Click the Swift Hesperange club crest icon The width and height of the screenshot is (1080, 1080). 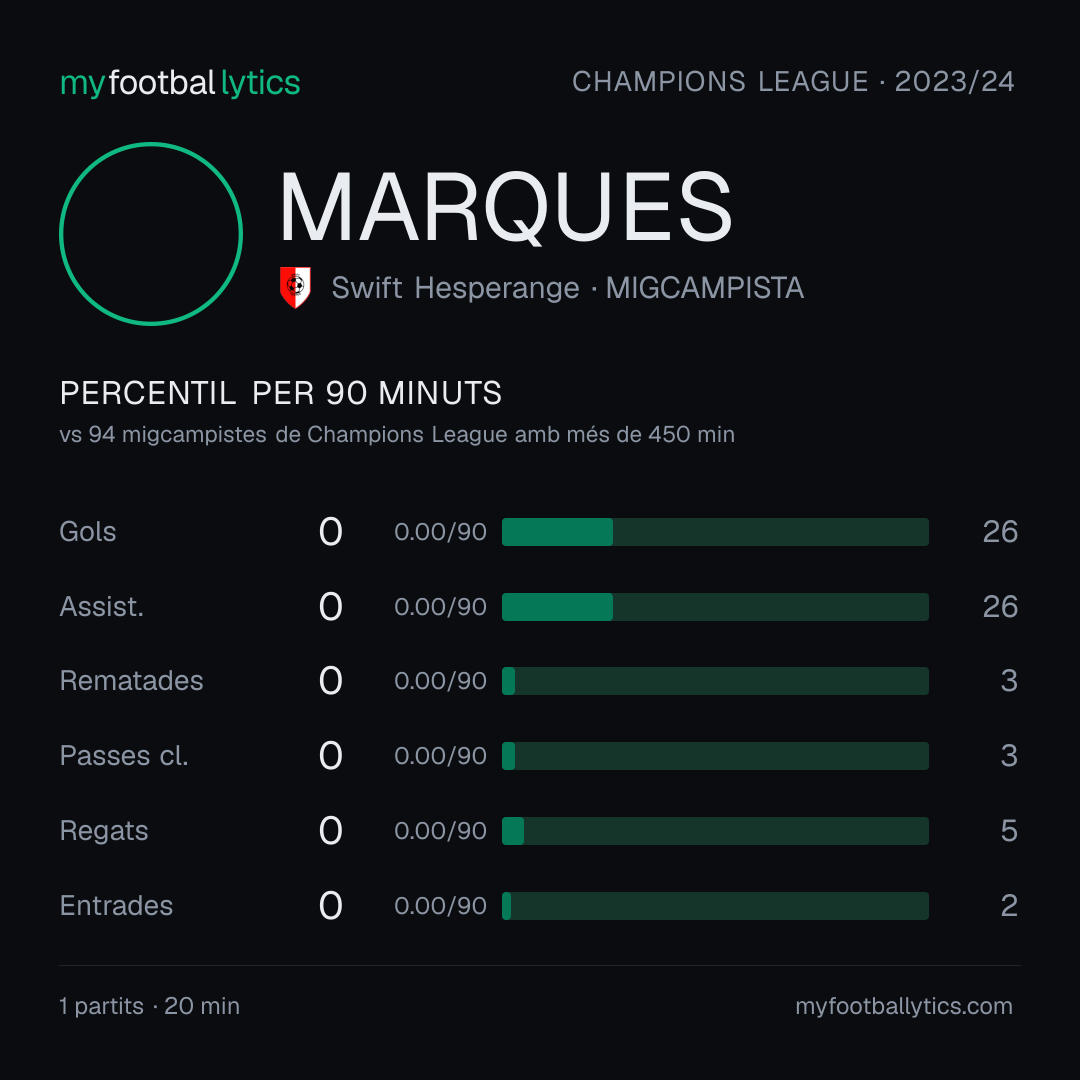pyautogui.click(x=295, y=287)
